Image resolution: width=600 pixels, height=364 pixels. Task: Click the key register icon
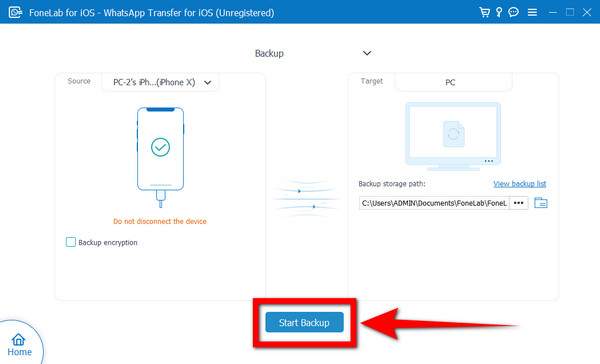[499, 12]
